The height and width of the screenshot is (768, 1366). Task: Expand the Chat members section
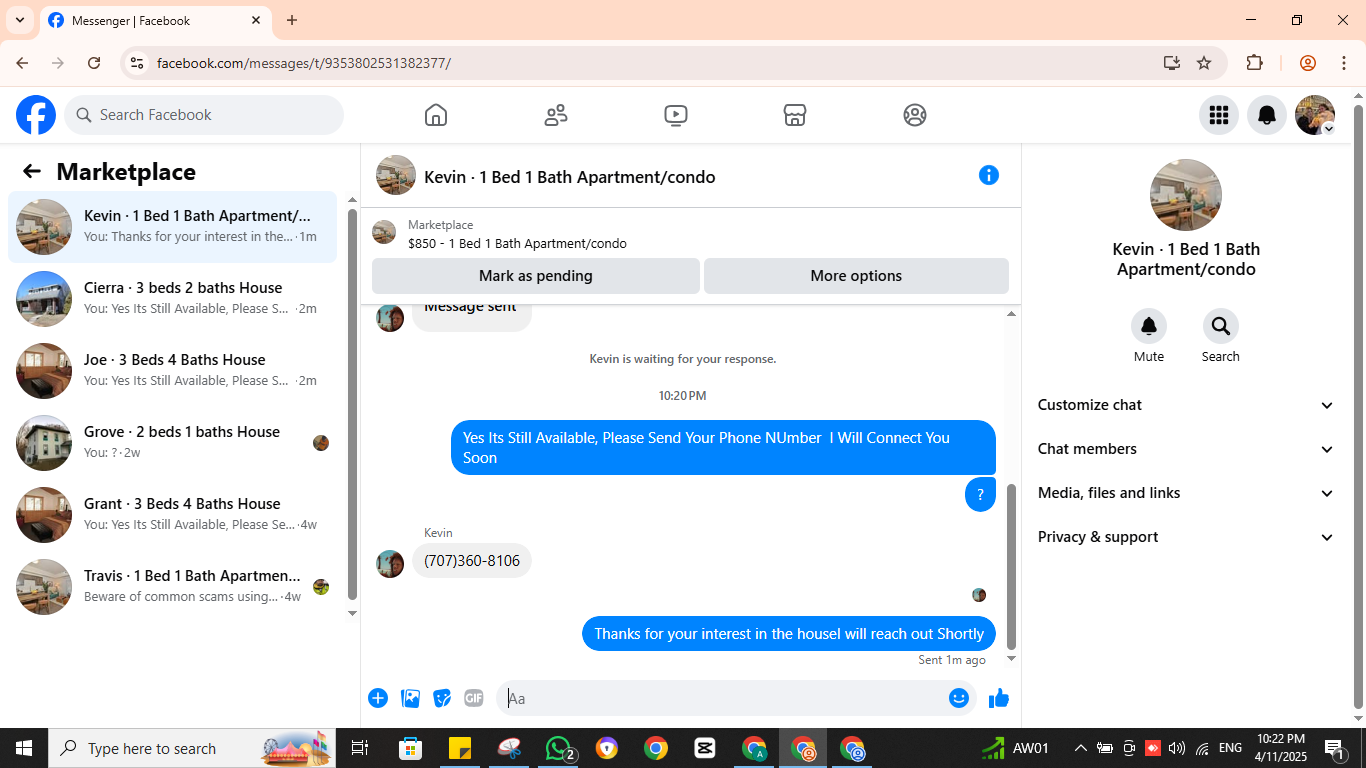pyautogui.click(x=1186, y=449)
